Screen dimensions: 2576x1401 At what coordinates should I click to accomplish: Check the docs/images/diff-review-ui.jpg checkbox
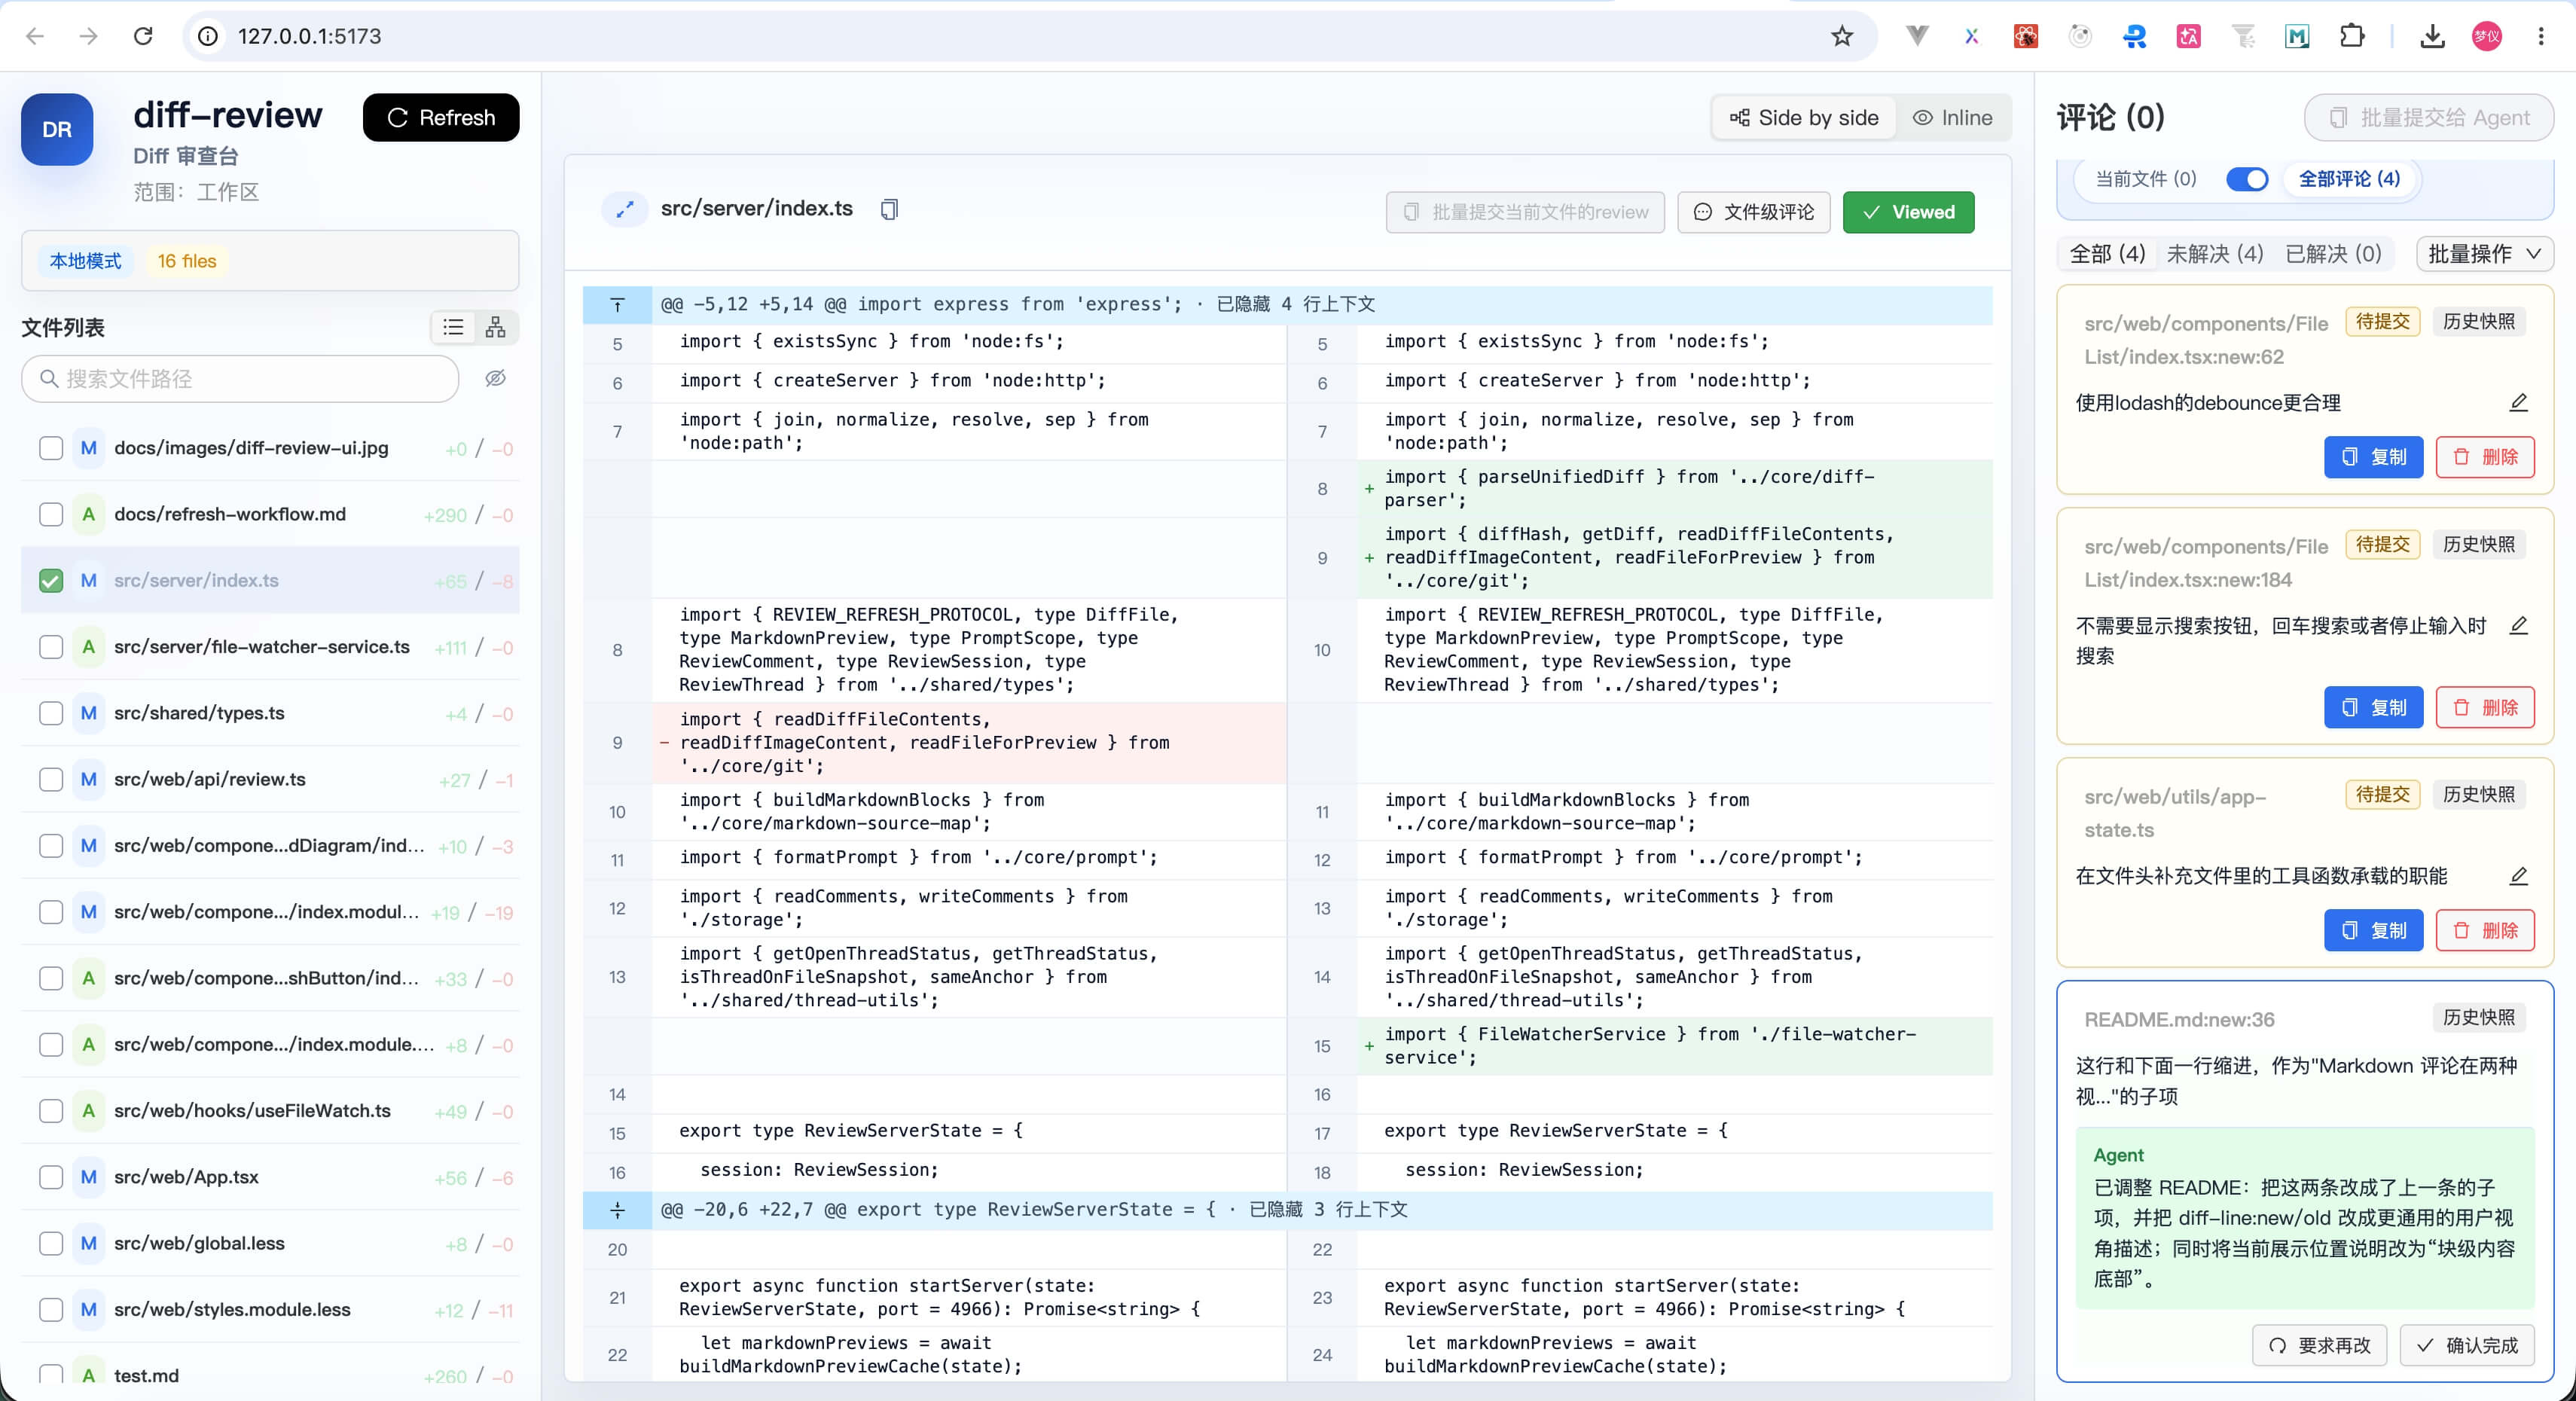coord(51,448)
